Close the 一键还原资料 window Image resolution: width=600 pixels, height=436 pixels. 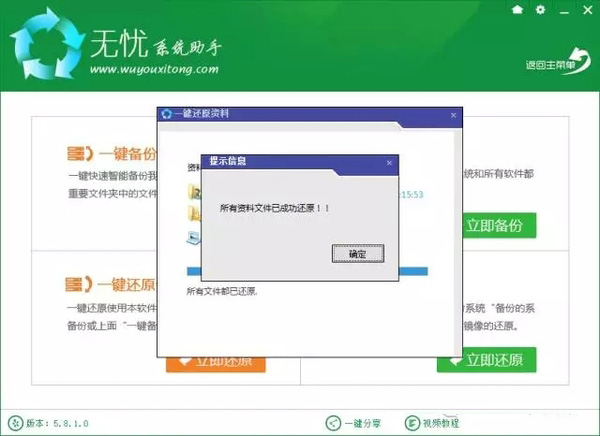point(453,115)
